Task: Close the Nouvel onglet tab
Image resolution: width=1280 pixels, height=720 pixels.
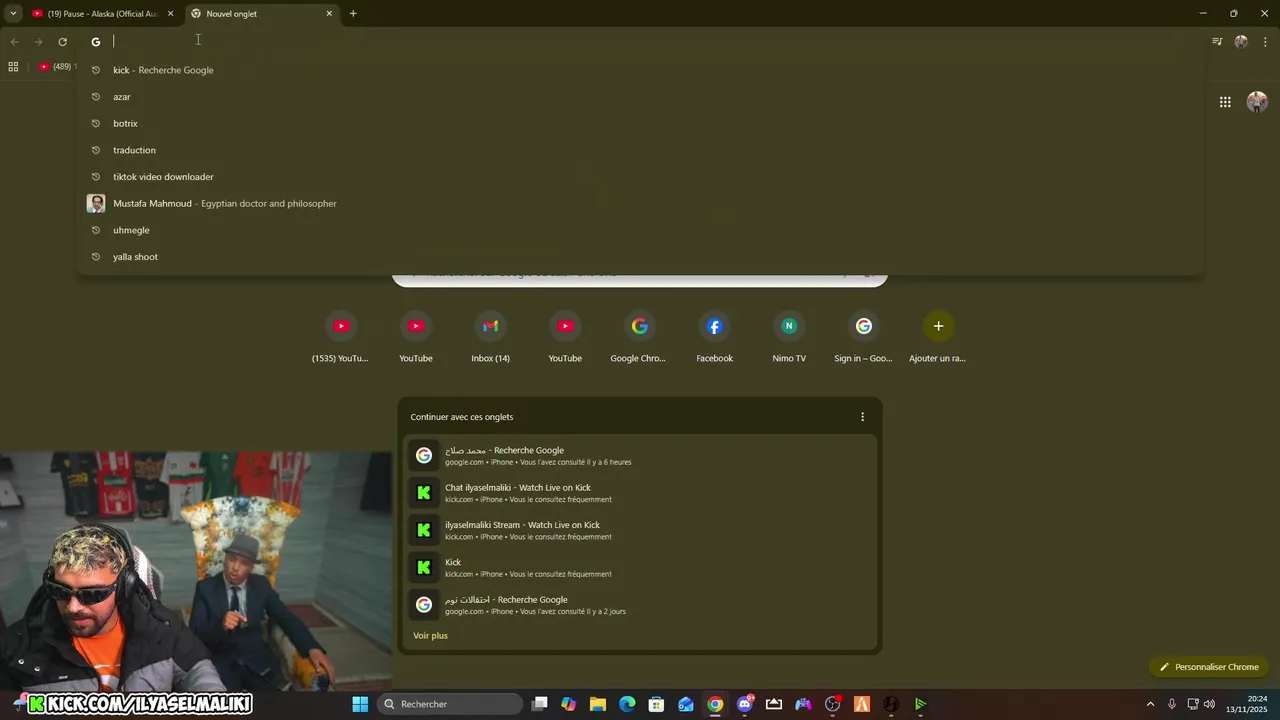Action: pos(329,14)
